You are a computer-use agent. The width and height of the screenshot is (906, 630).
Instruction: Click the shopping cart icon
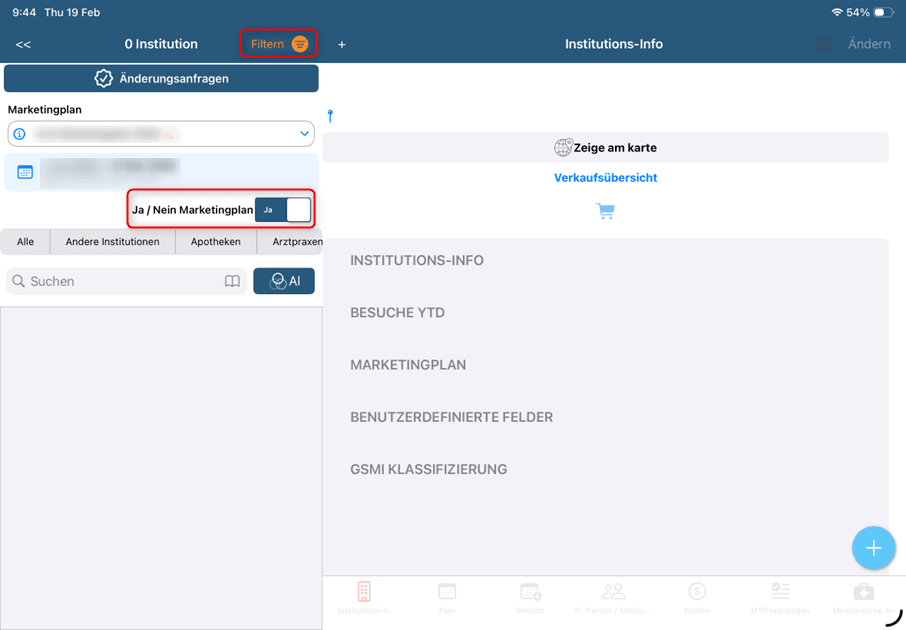(605, 211)
